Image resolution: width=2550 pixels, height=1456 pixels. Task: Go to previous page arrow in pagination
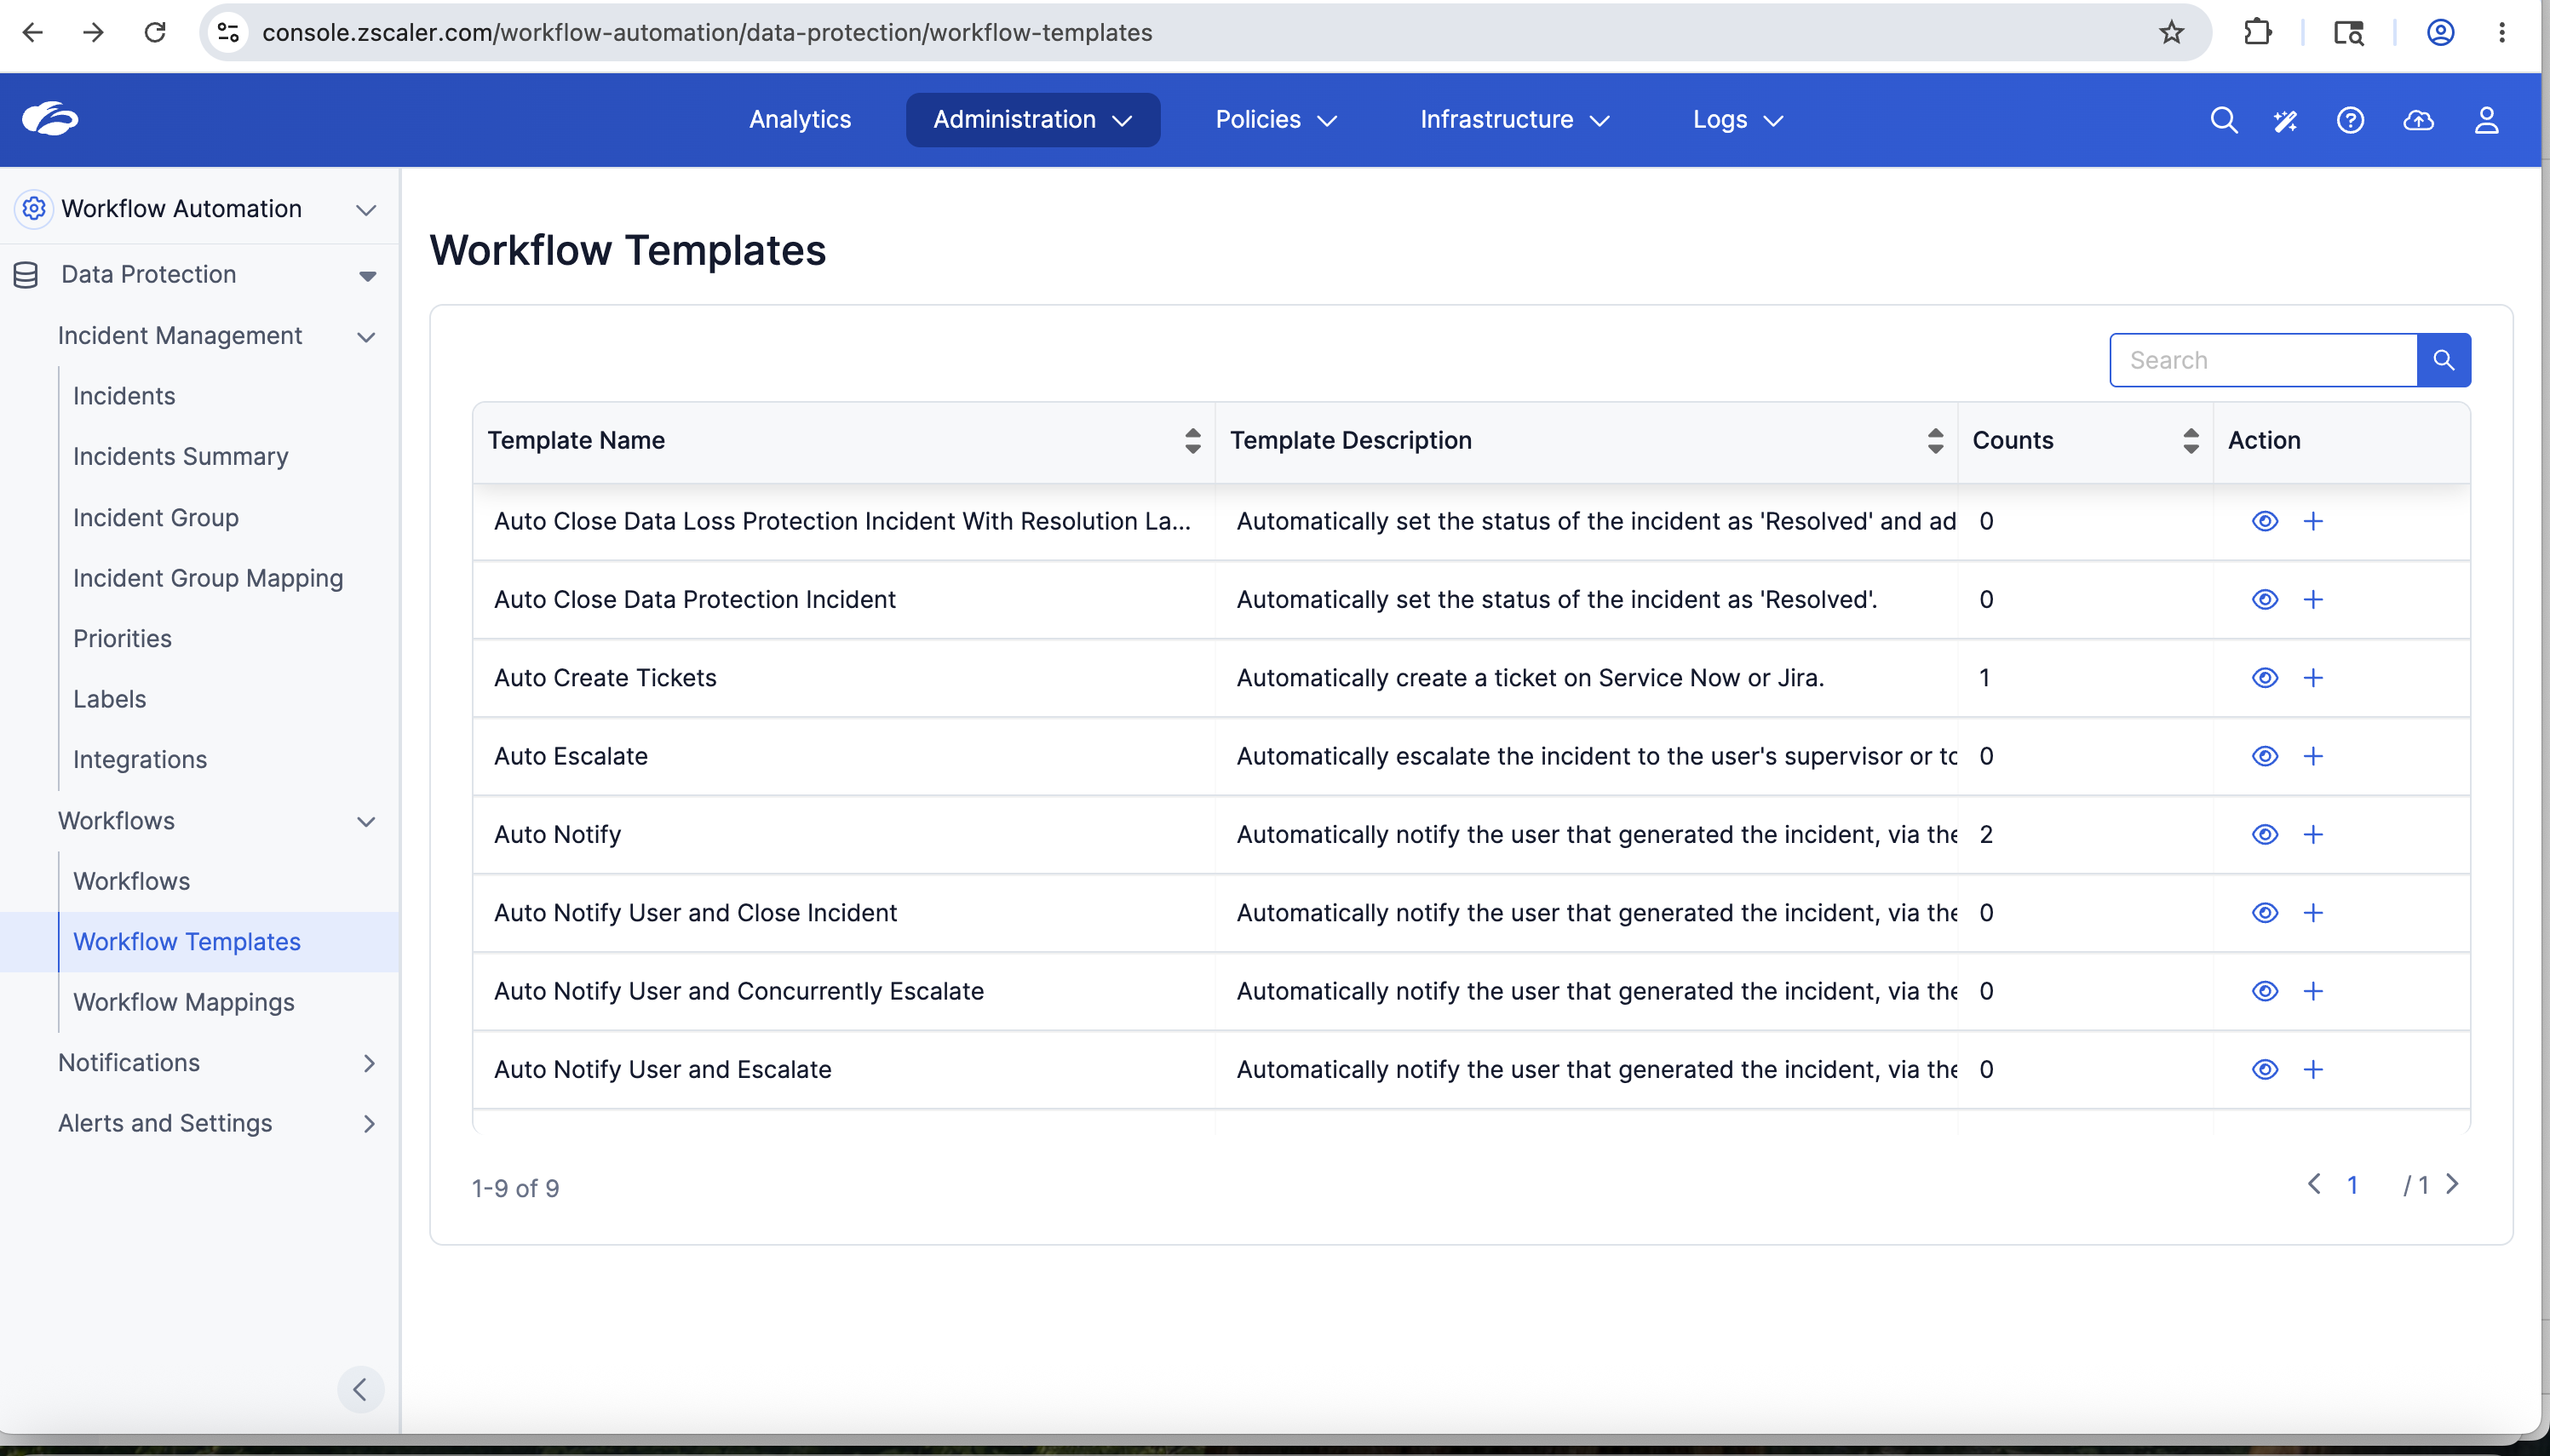pos(2314,1185)
